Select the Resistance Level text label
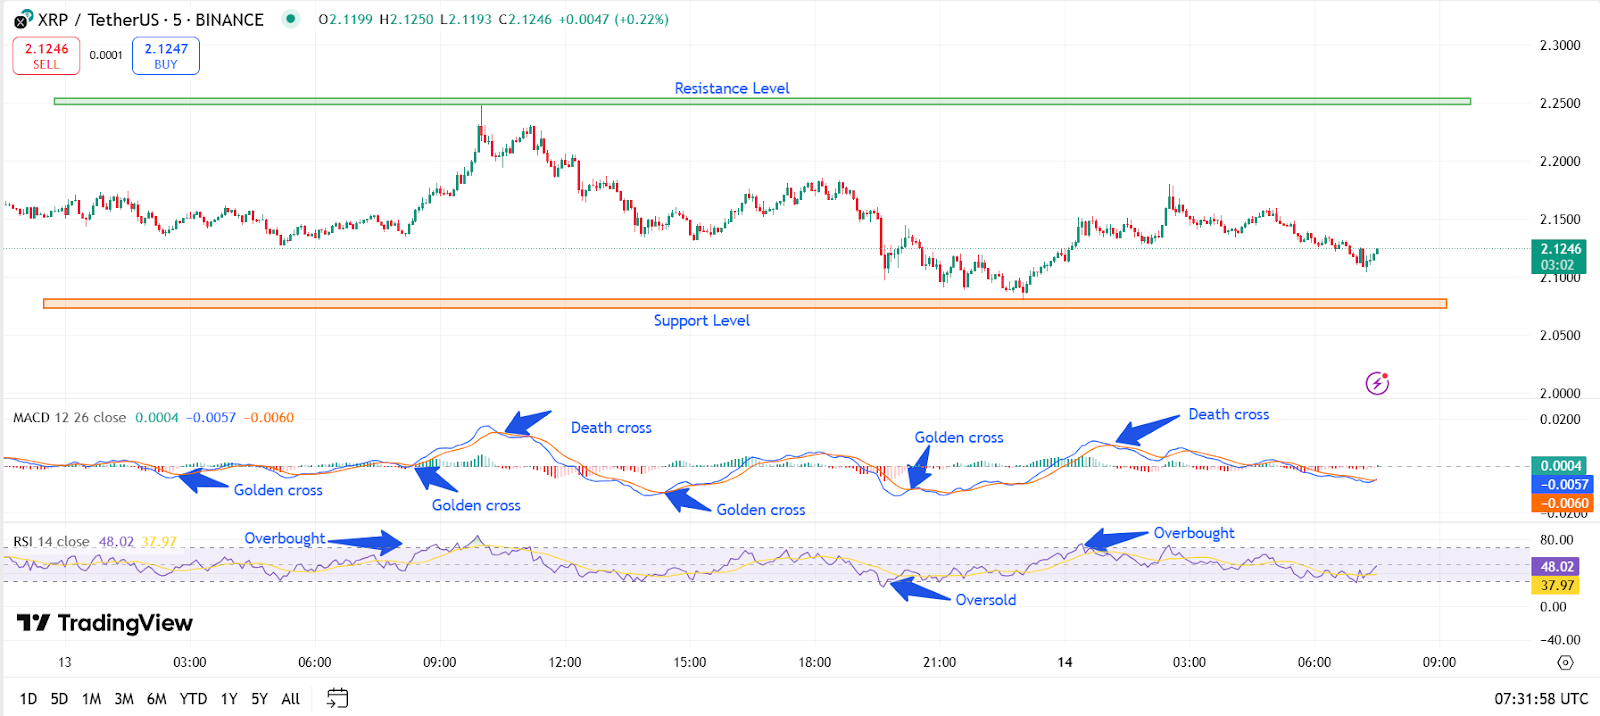The width and height of the screenshot is (1600, 716). click(732, 88)
